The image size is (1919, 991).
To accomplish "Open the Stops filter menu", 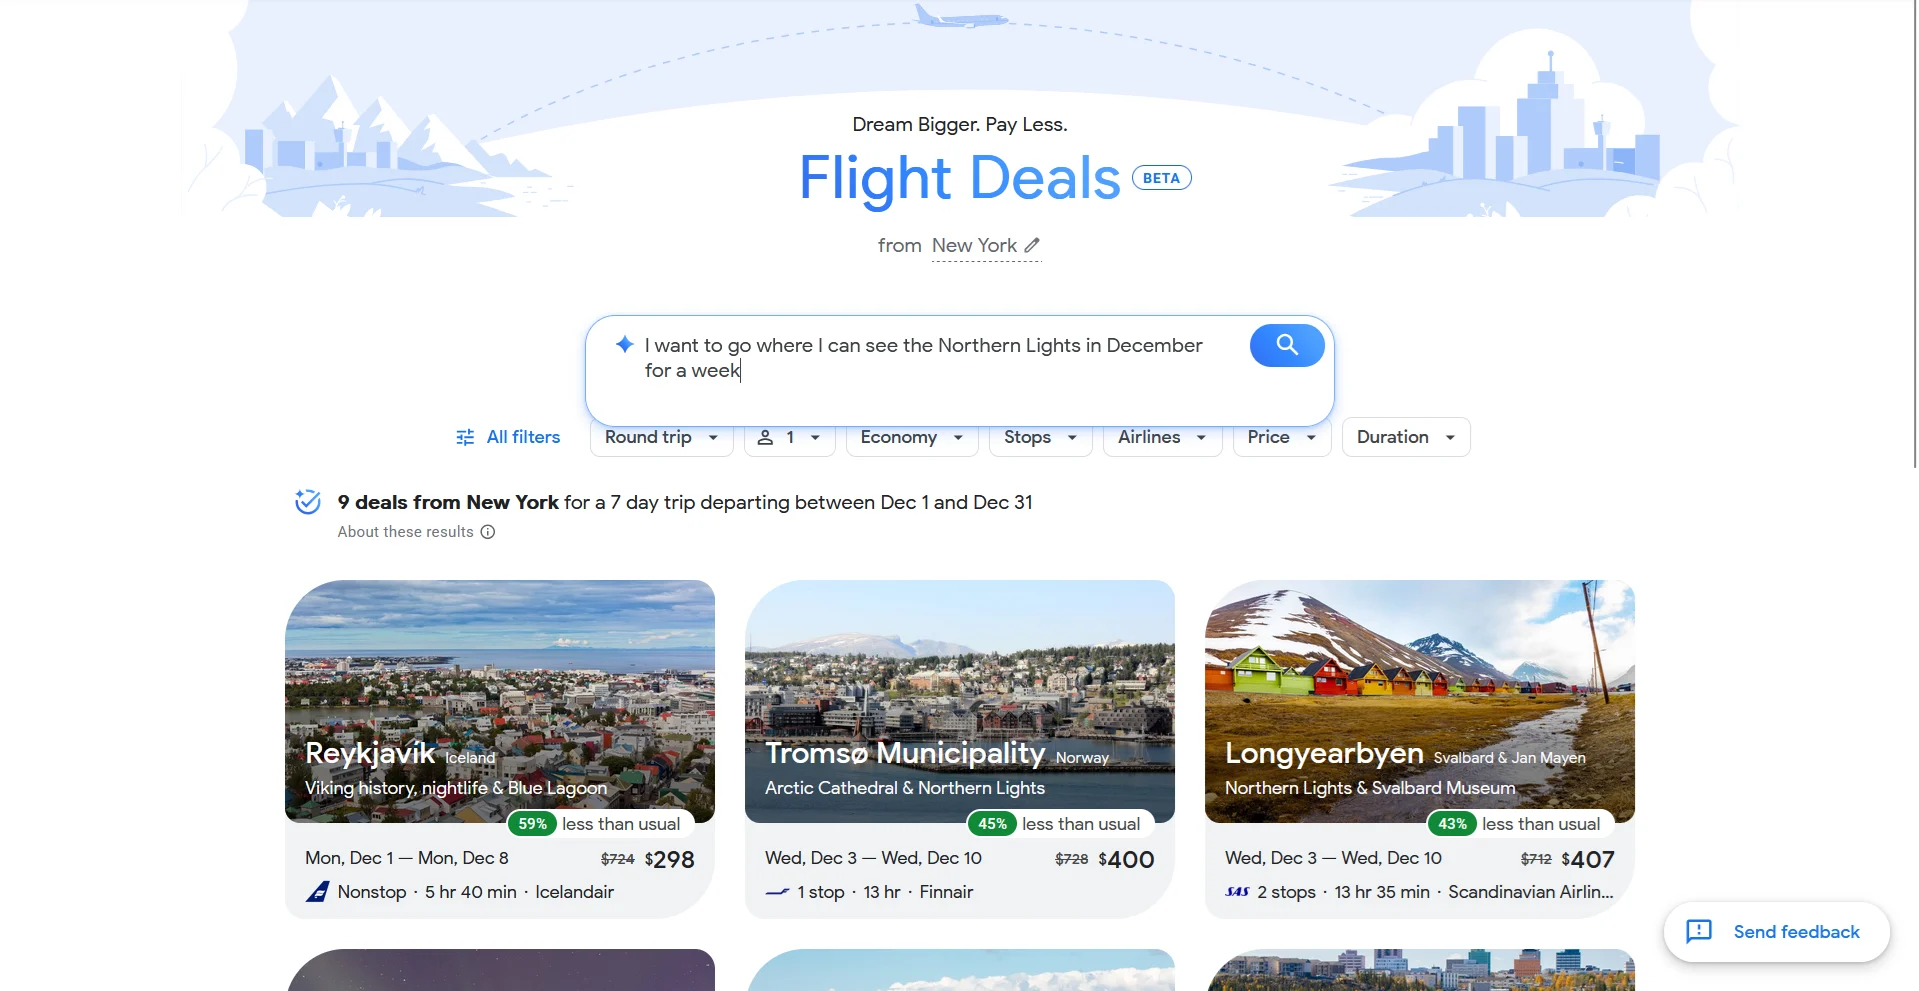I will (1040, 437).
